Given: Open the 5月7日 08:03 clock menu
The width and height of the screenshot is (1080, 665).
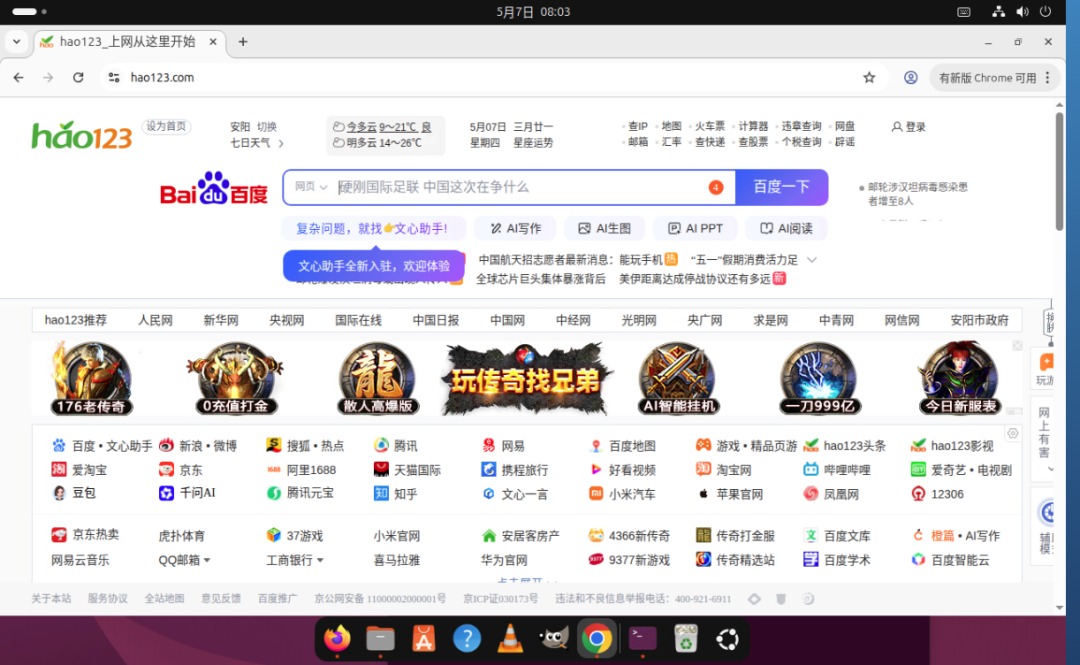Looking at the screenshot, I should coord(533,12).
